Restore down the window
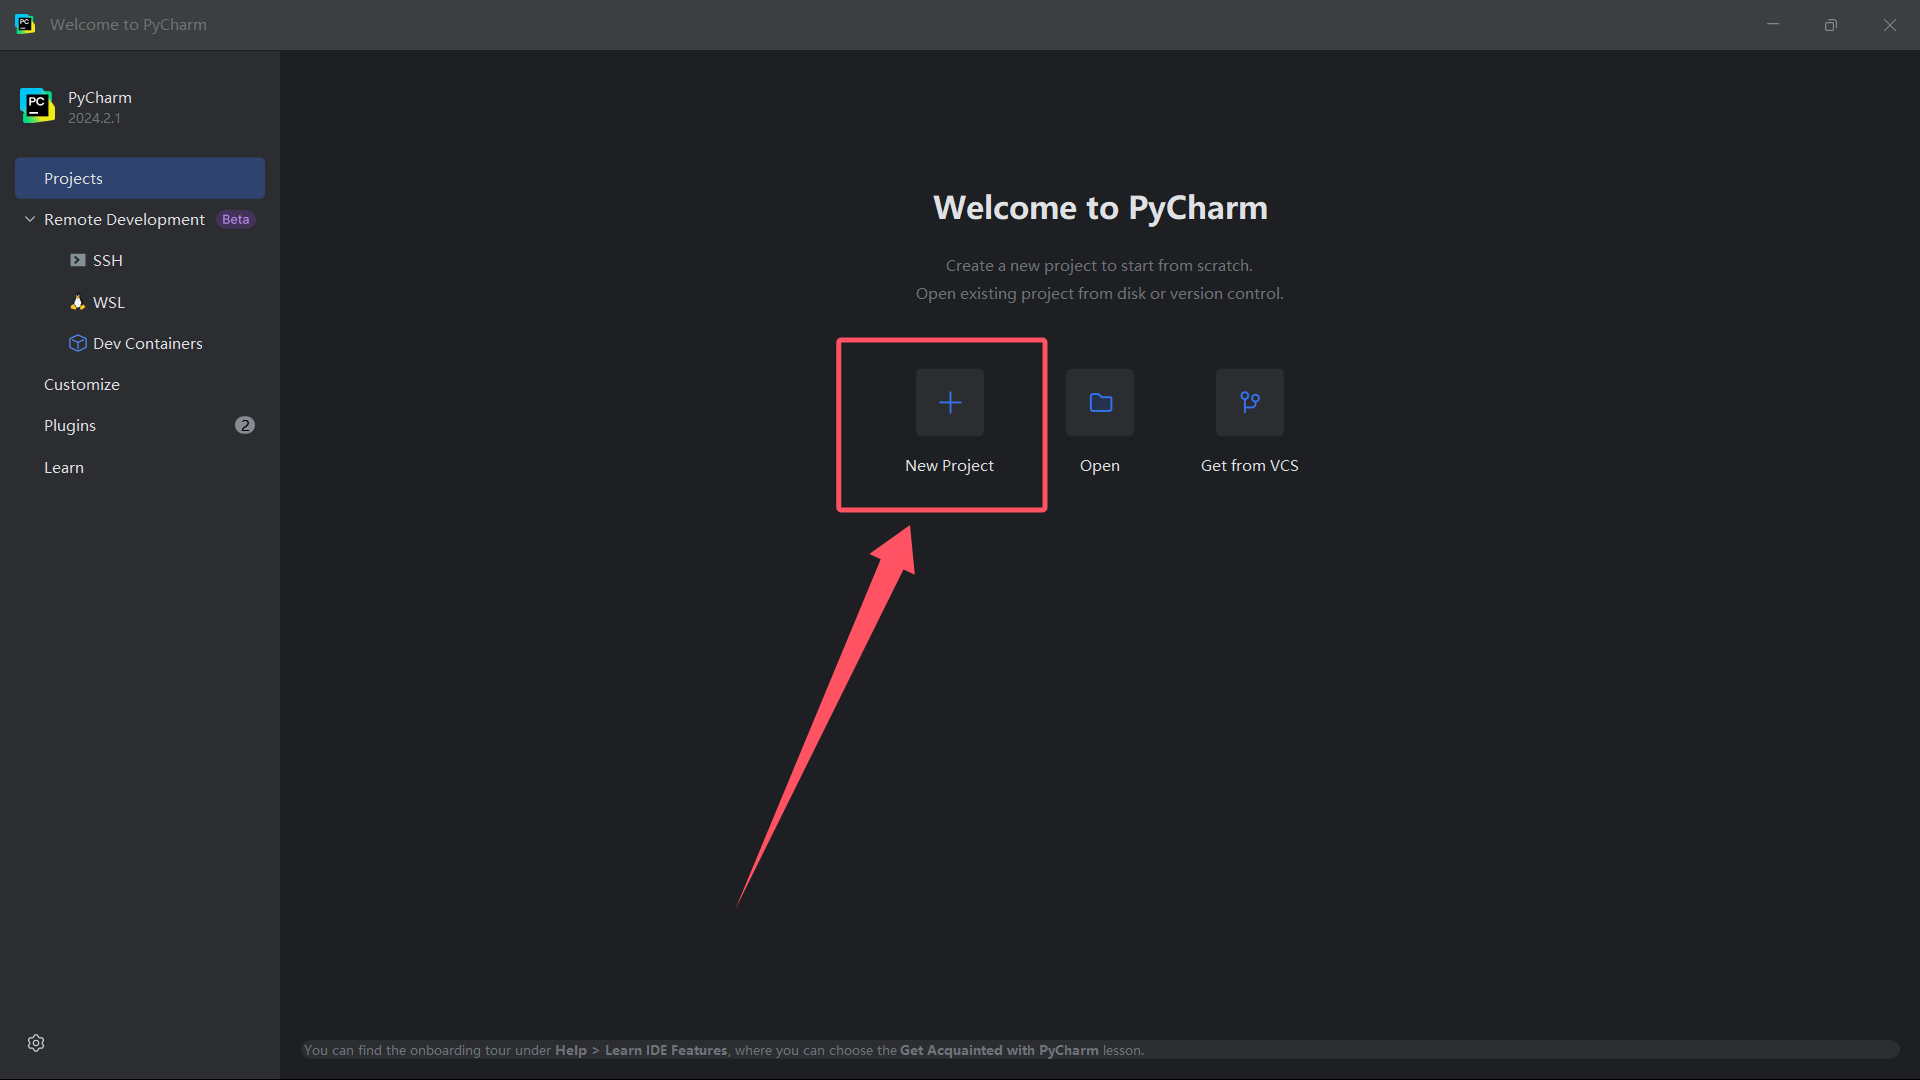The image size is (1920, 1080). coord(1830,25)
